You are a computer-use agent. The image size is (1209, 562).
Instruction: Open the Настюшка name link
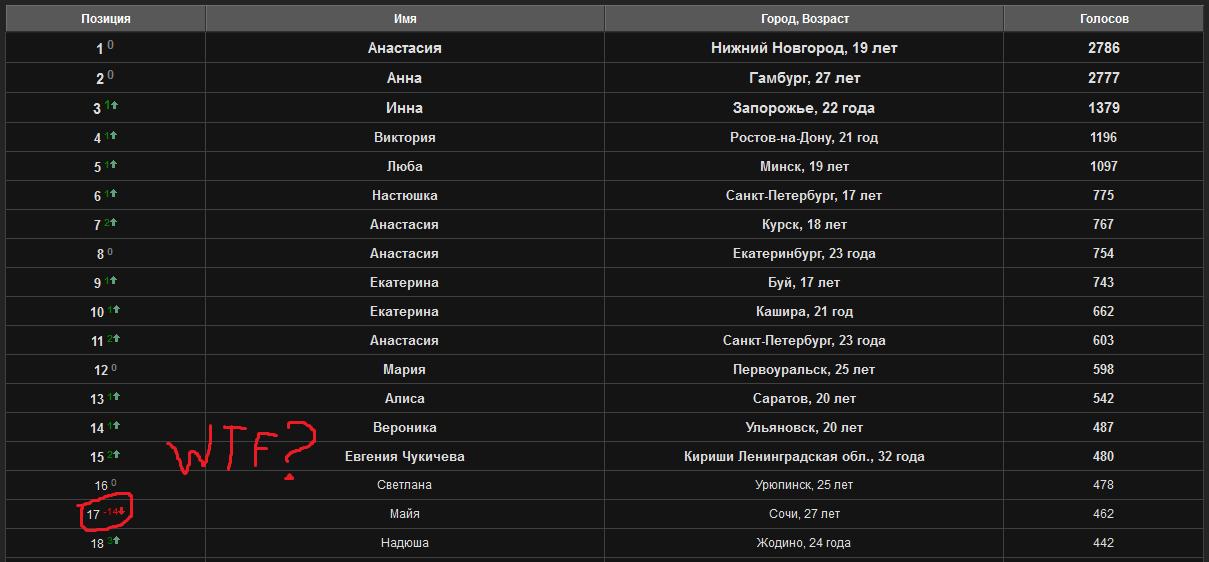coord(404,195)
